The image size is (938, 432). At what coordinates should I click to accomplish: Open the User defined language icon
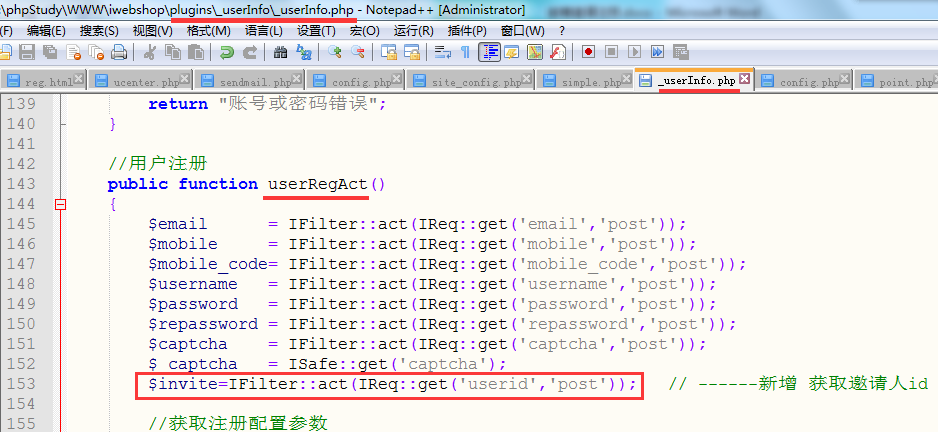(511, 52)
